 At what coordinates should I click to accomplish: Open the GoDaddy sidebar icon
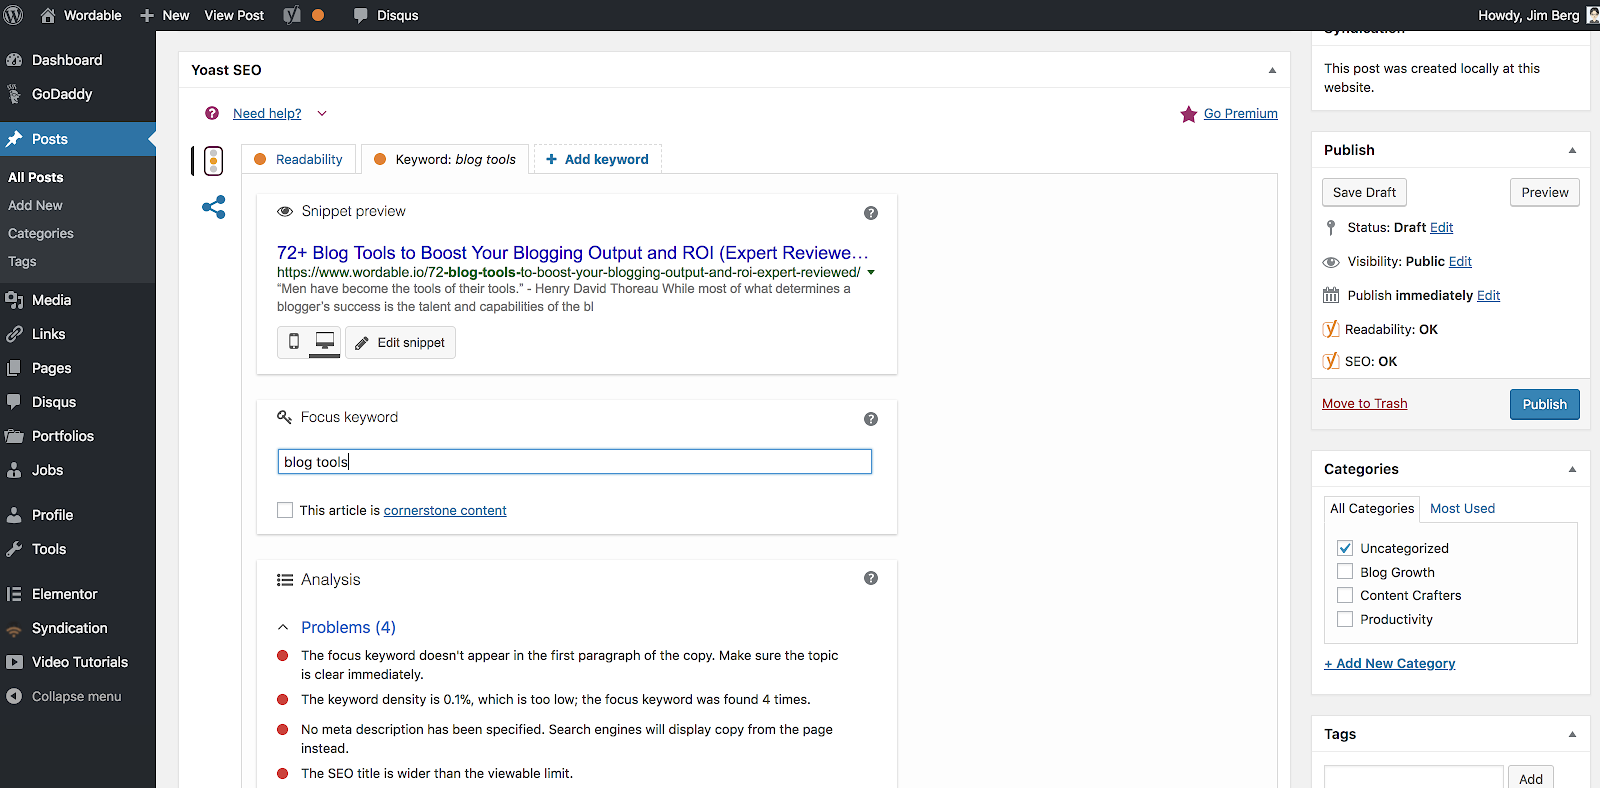[x=14, y=94]
